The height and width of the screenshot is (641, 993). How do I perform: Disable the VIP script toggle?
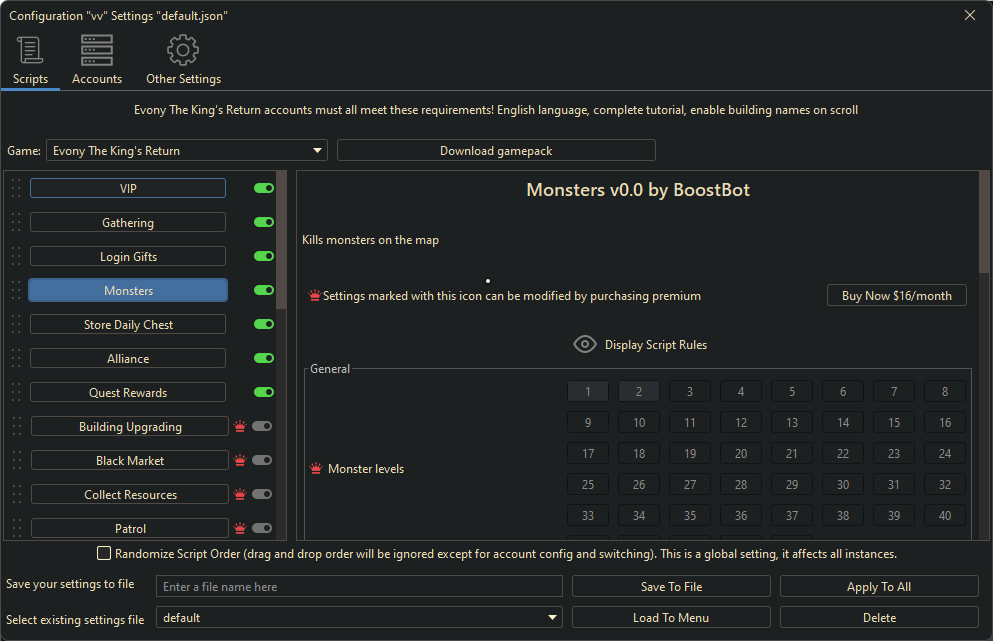(264, 188)
